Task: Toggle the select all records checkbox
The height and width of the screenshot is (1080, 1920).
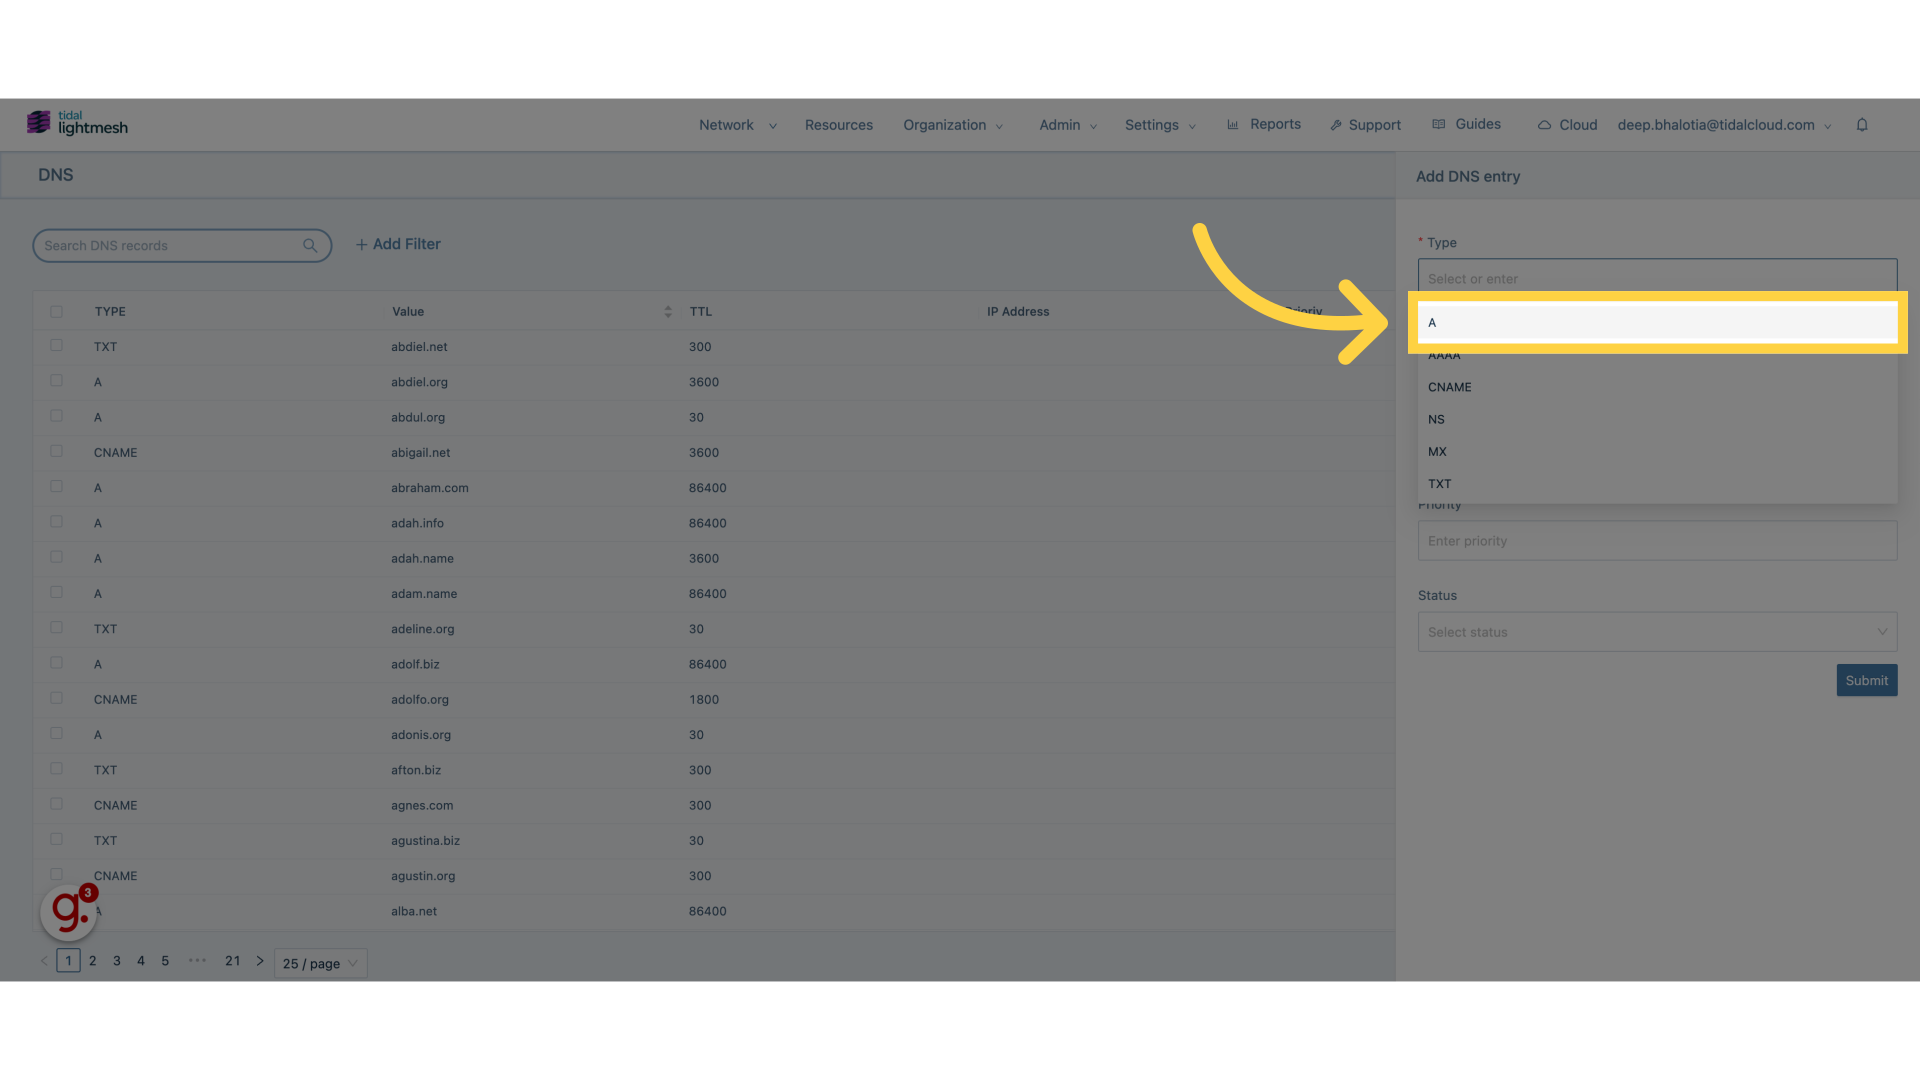Action: (x=57, y=311)
